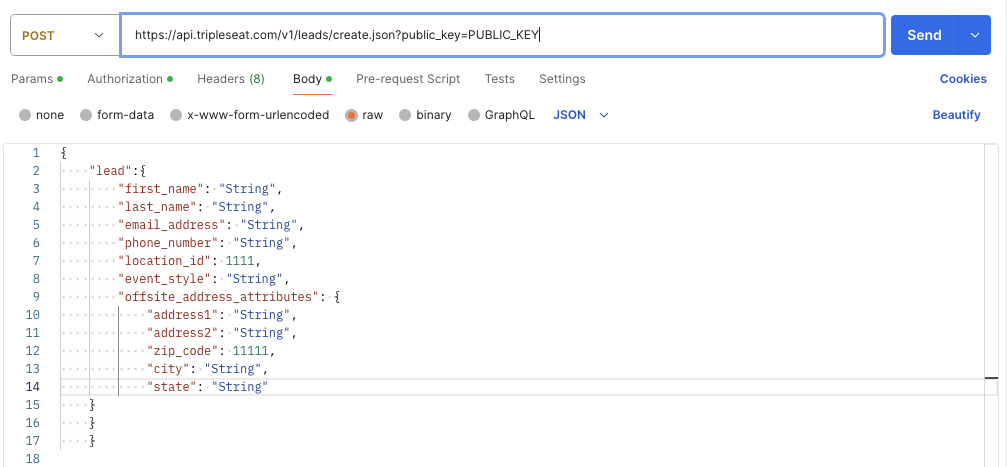The image size is (1007, 467).
Task: Open the POST method dropdown
Action: [65, 35]
